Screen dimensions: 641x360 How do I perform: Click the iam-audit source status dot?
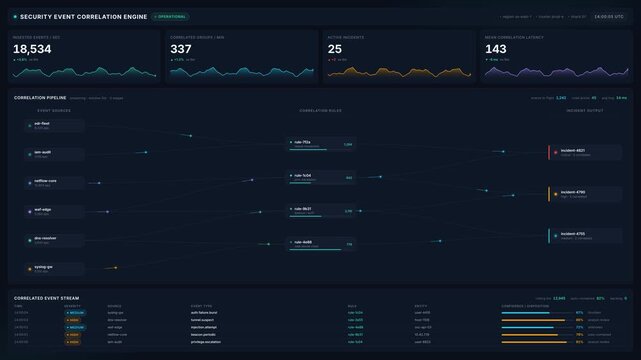pos(29,154)
